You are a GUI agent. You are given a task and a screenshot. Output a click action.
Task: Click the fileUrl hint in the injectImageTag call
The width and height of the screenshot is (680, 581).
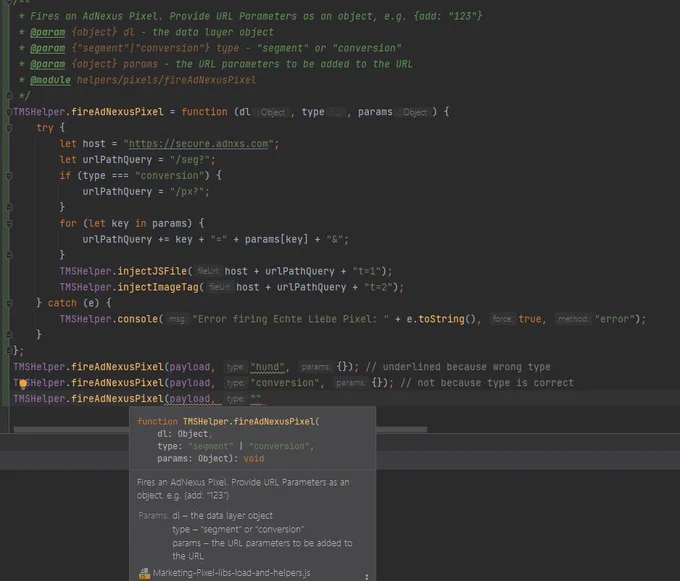pyautogui.click(x=220, y=287)
